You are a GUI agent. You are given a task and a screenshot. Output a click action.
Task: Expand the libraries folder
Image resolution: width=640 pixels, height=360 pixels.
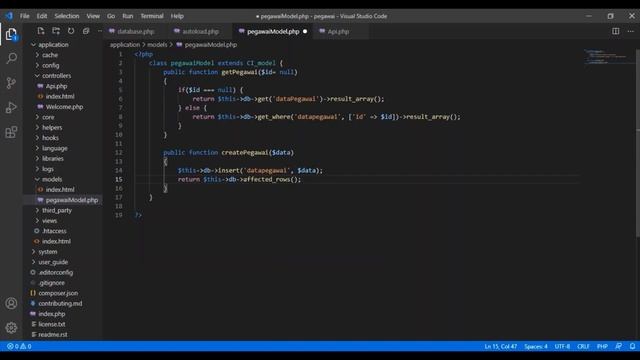[x=53, y=158]
